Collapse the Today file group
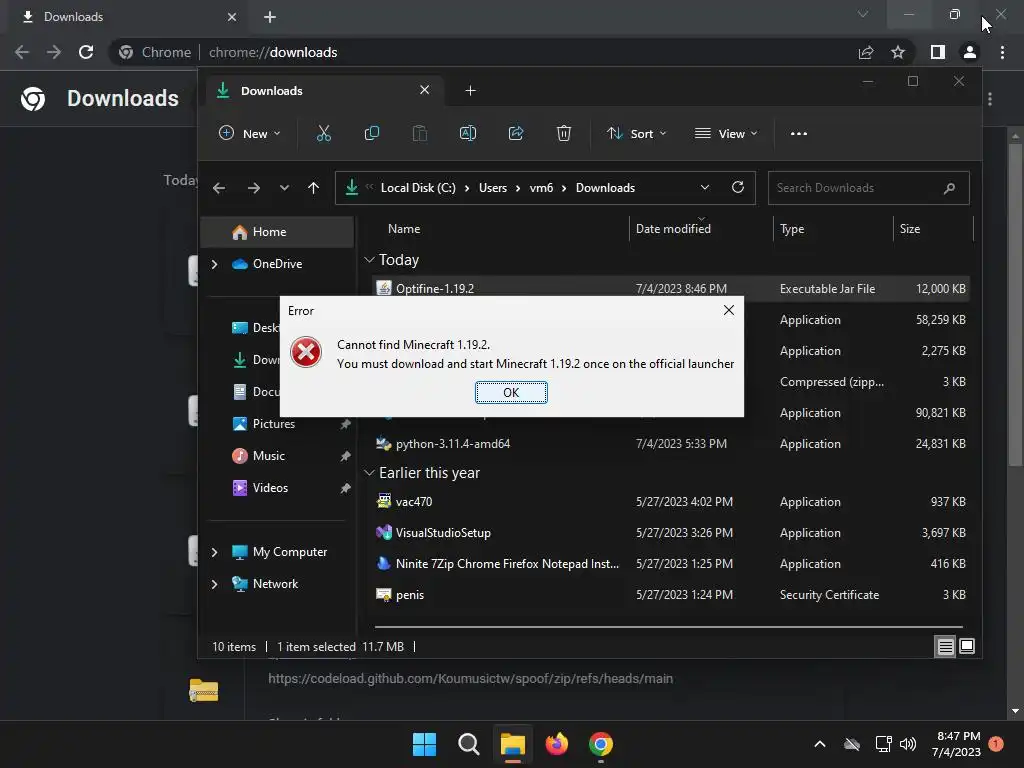This screenshot has width=1024, height=768. click(x=369, y=260)
